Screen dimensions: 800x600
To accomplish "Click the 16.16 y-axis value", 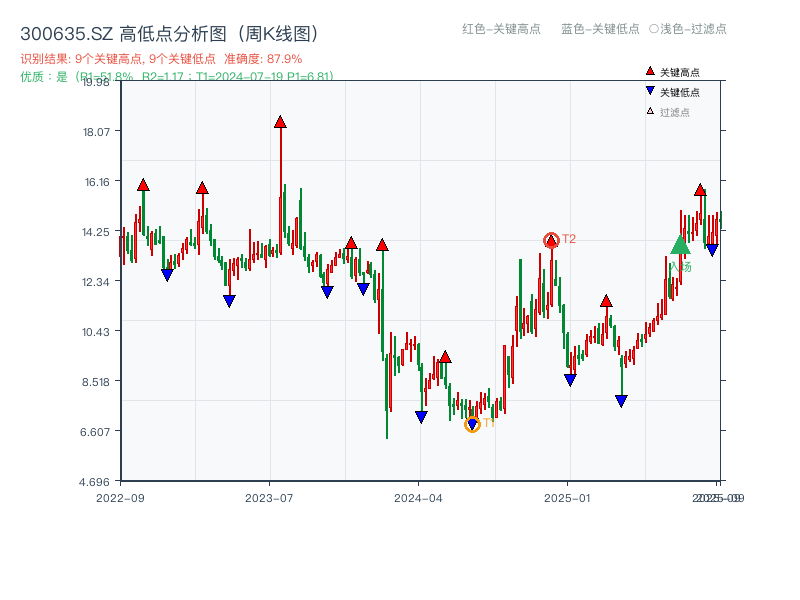I will tap(97, 182).
